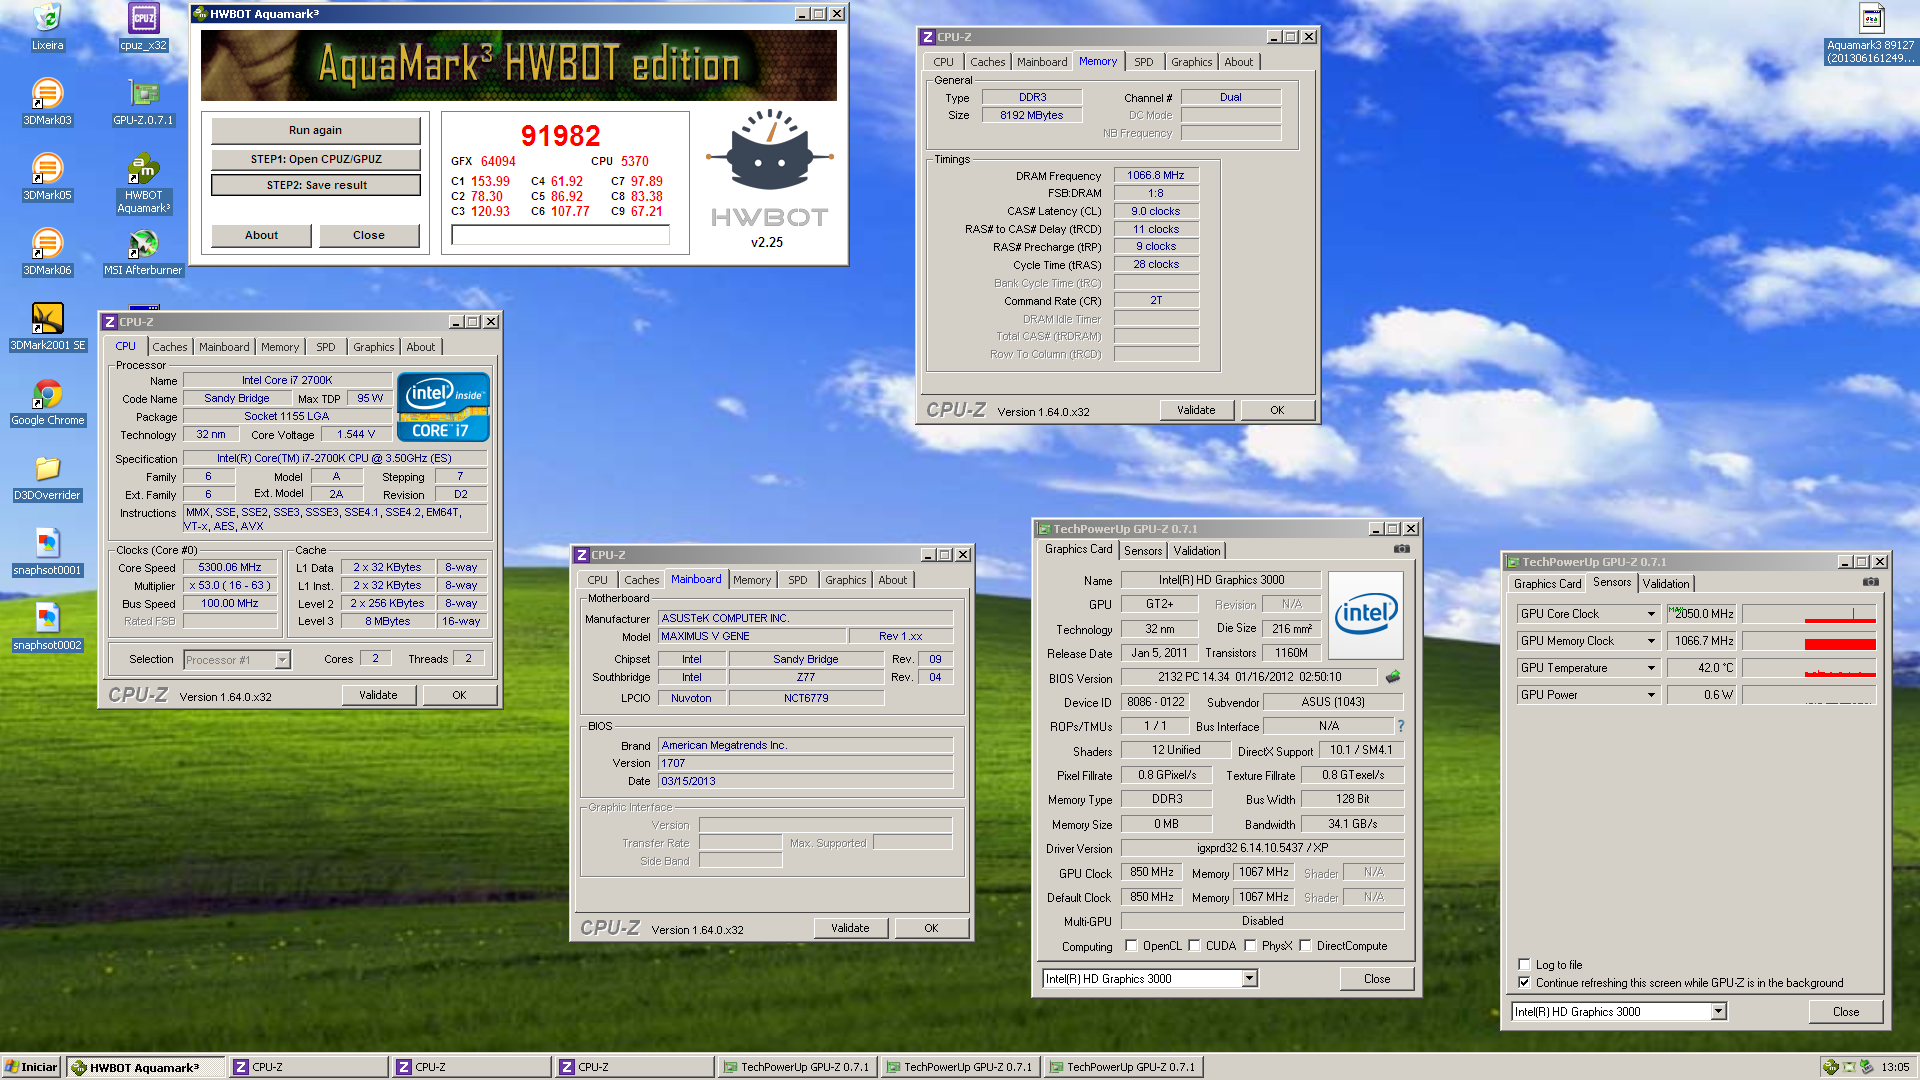Viewport: 1920px width, 1080px height.
Task: Open snaphsot0002 file on desktop
Action: point(47,626)
